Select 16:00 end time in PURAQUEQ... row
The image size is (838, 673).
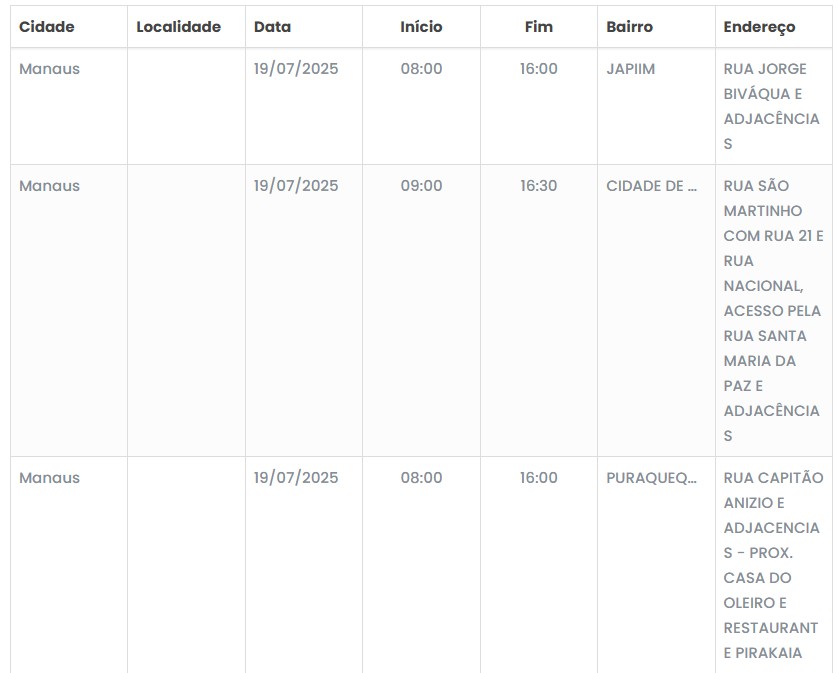(x=538, y=478)
